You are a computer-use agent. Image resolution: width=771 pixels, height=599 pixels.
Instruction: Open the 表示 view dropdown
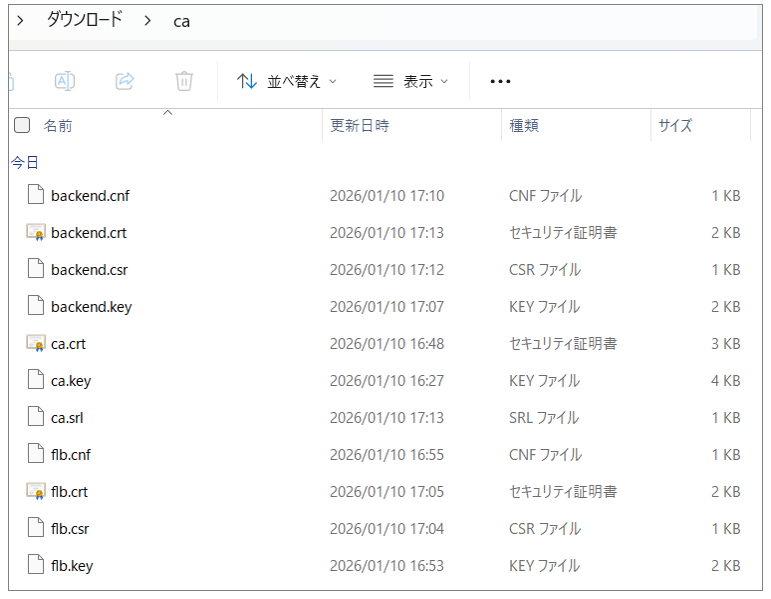[411, 81]
